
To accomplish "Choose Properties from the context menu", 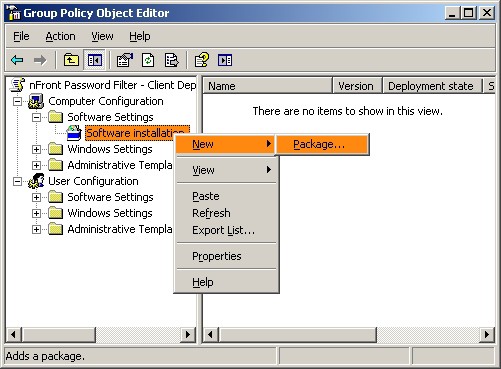I will coord(226,256).
